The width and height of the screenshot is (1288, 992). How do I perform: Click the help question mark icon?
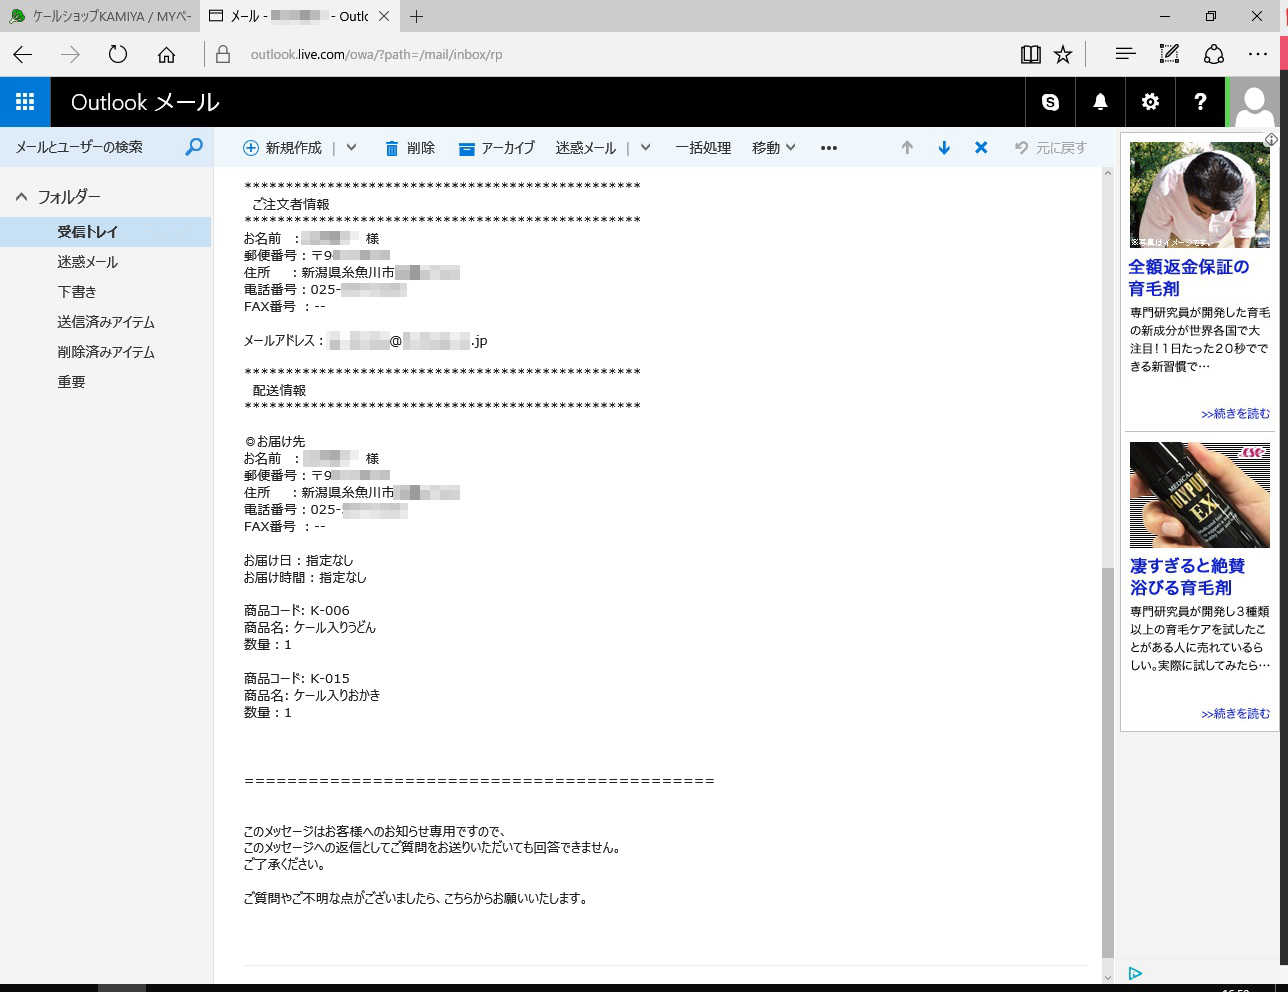pyautogui.click(x=1200, y=102)
